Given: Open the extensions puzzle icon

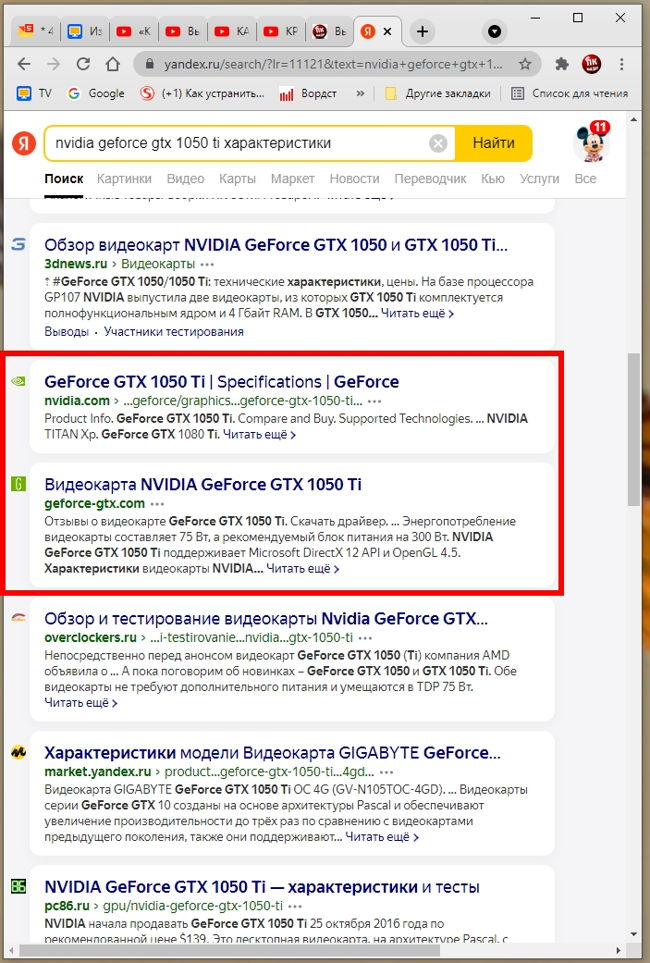Looking at the screenshot, I should (x=561, y=64).
